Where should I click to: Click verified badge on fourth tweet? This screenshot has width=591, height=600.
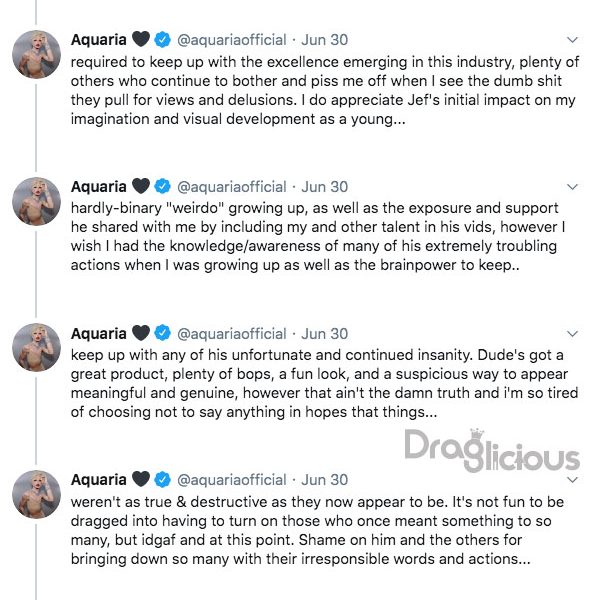point(163,479)
